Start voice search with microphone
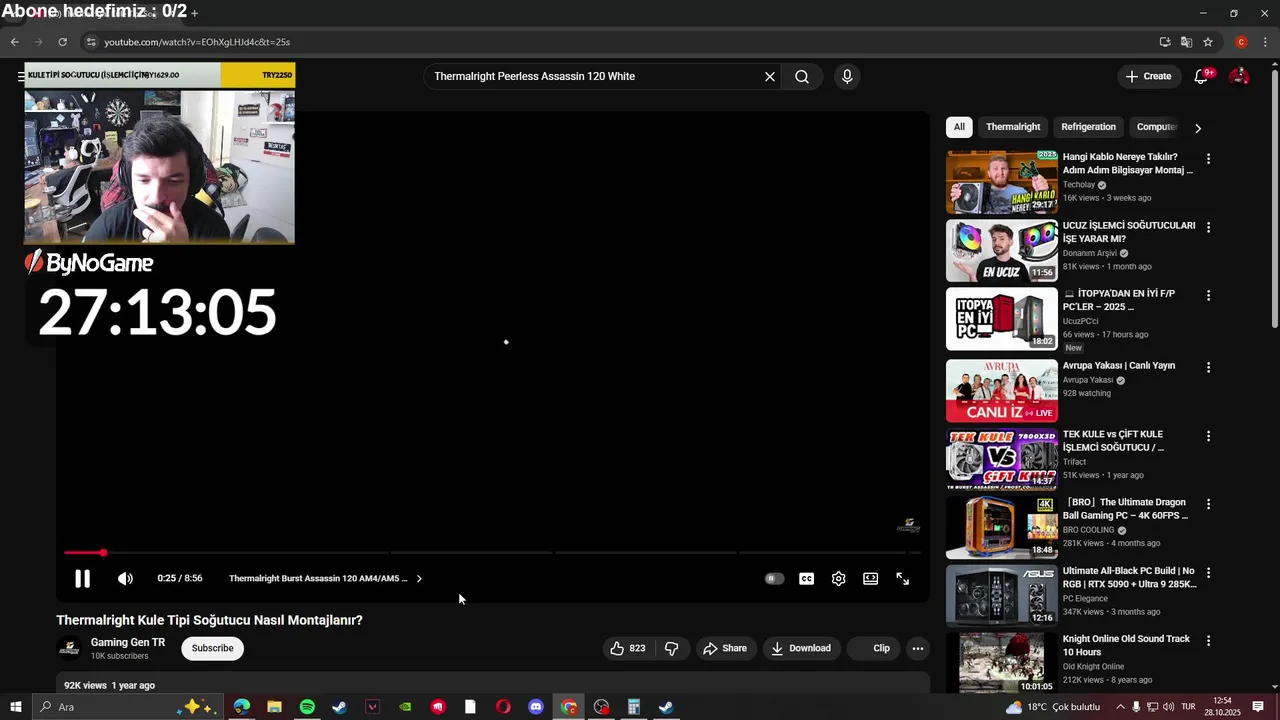Screen dimensions: 1280x720 [x=847, y=76]
